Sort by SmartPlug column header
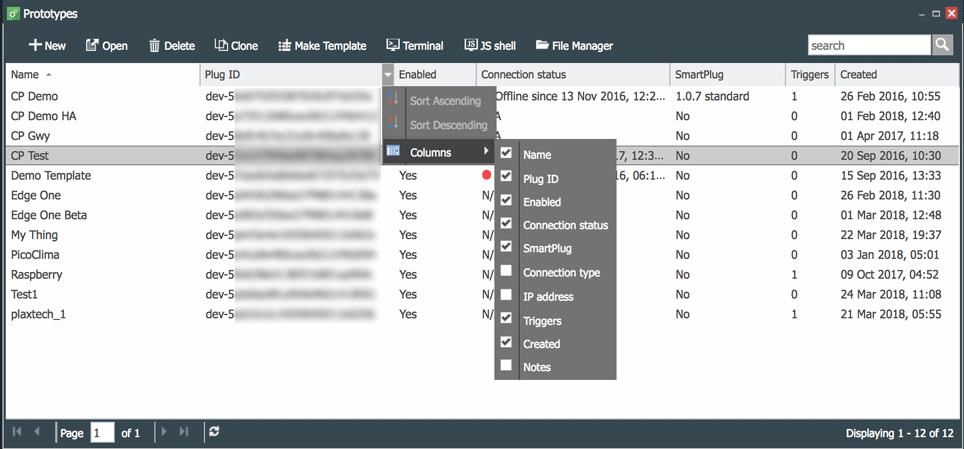The height and width of the screenshot is (449, 964). (729, 74)
